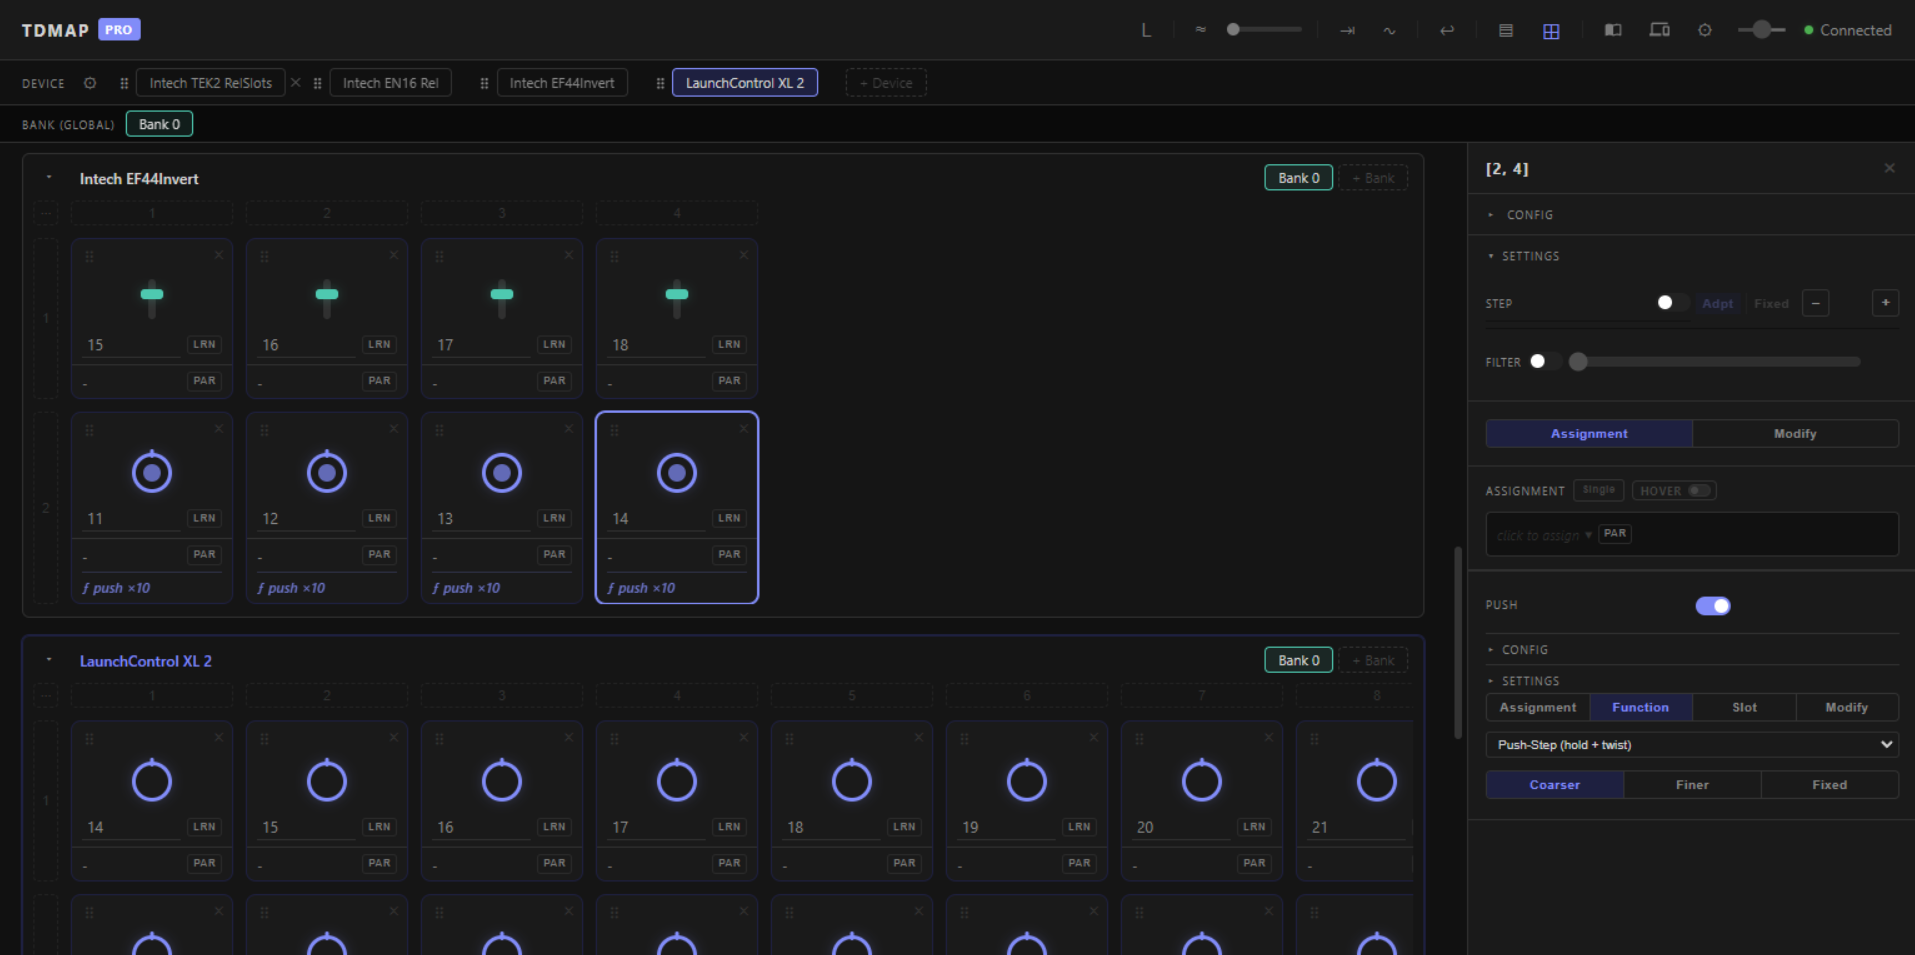Image resolution: width=1915 pixels, height=955 pixels.
Task: Collapse the LaunchControl XL 2 device group
Action: tap(49, 660)
